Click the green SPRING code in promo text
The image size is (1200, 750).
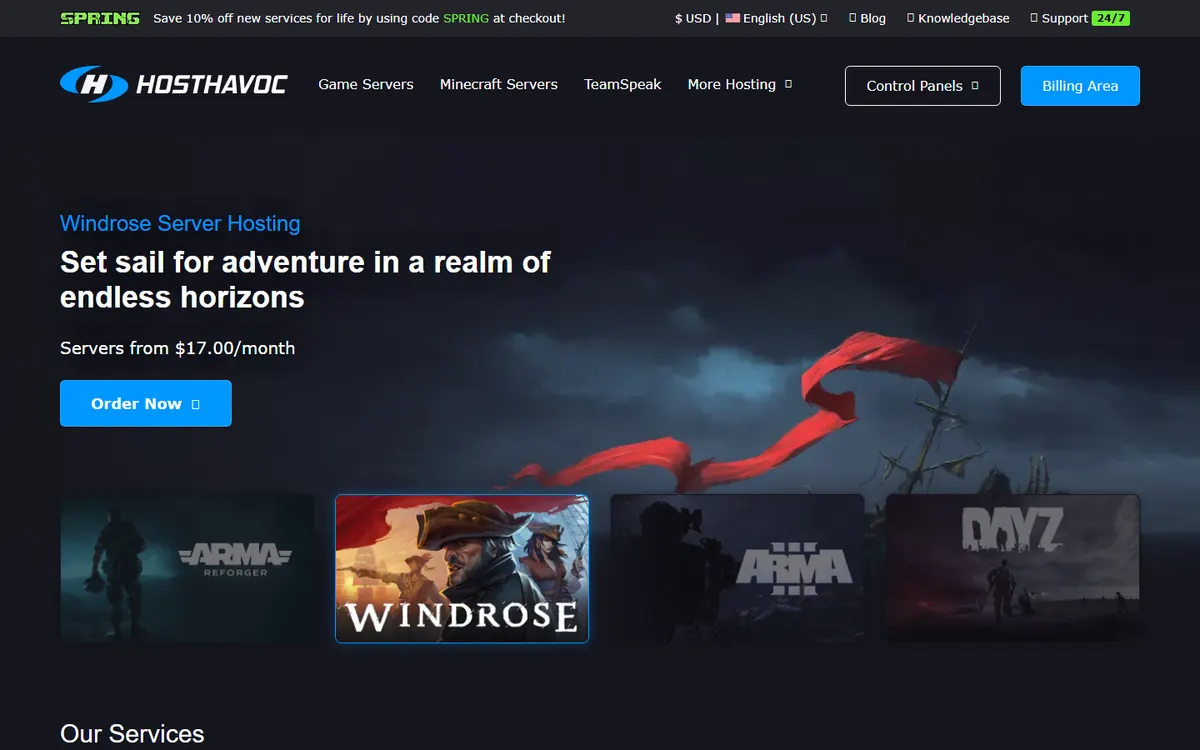pos(466,18)
